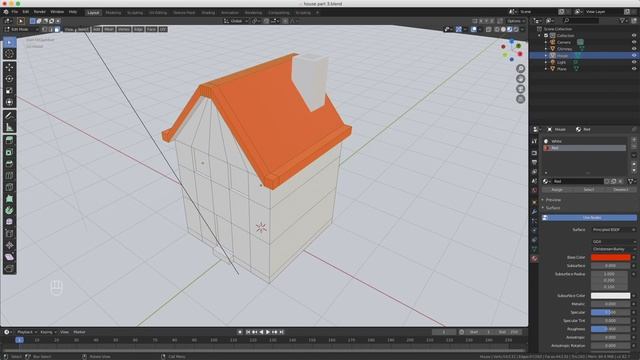This screenshot has width=640, height=360.
Task: Expand the Camera item in outliner
Action: [546, 42]
